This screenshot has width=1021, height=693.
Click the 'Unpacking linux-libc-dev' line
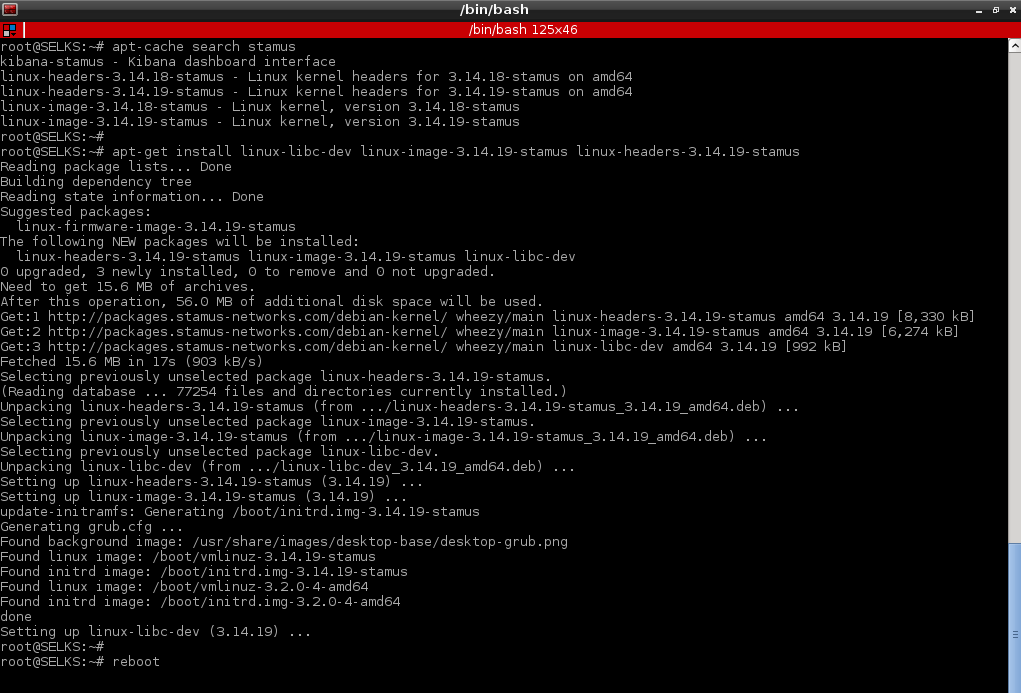287,466
